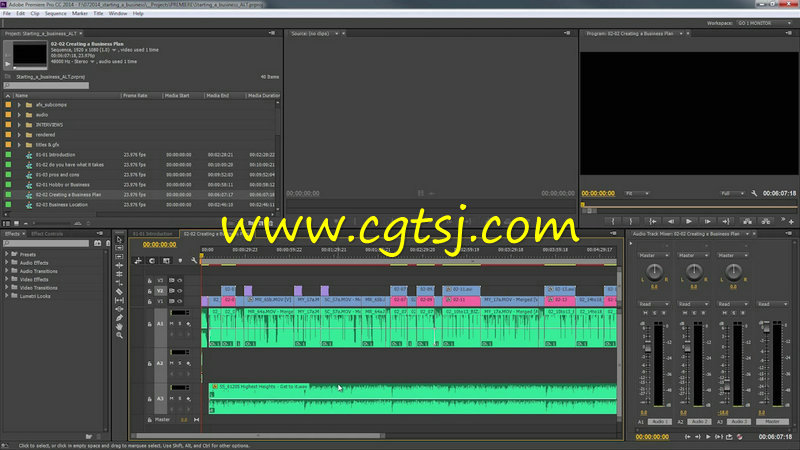Viewport: 800px width, 450px height.
Task: Toggle Linked Selection in timeline header
Action: coord(166,261)
